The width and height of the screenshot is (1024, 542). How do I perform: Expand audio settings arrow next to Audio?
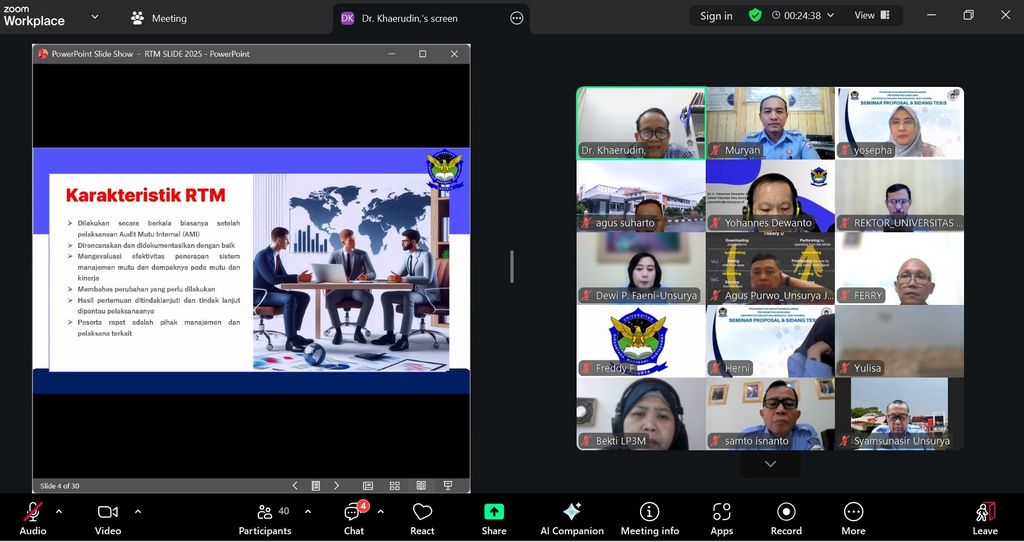(x=59, y=512)
